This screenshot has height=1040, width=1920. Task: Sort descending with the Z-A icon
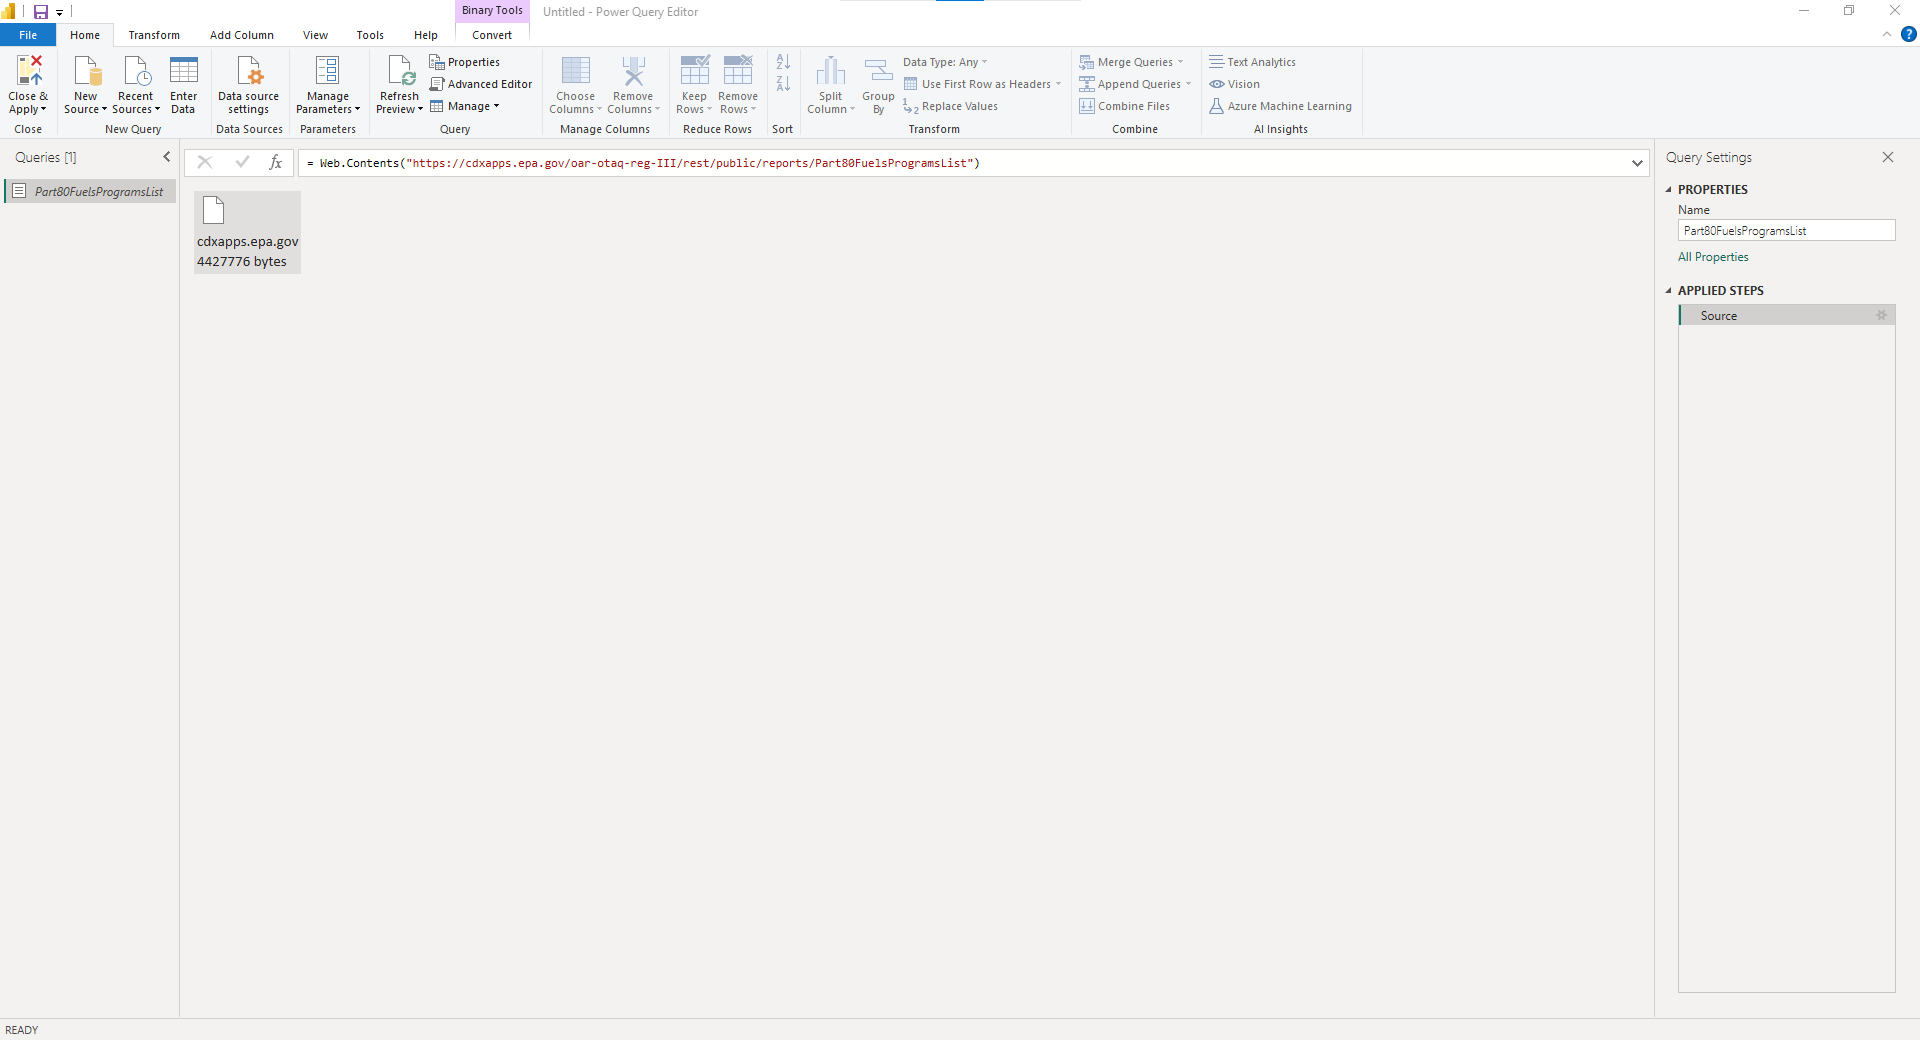pyautogui.click(x=783, y=84)
